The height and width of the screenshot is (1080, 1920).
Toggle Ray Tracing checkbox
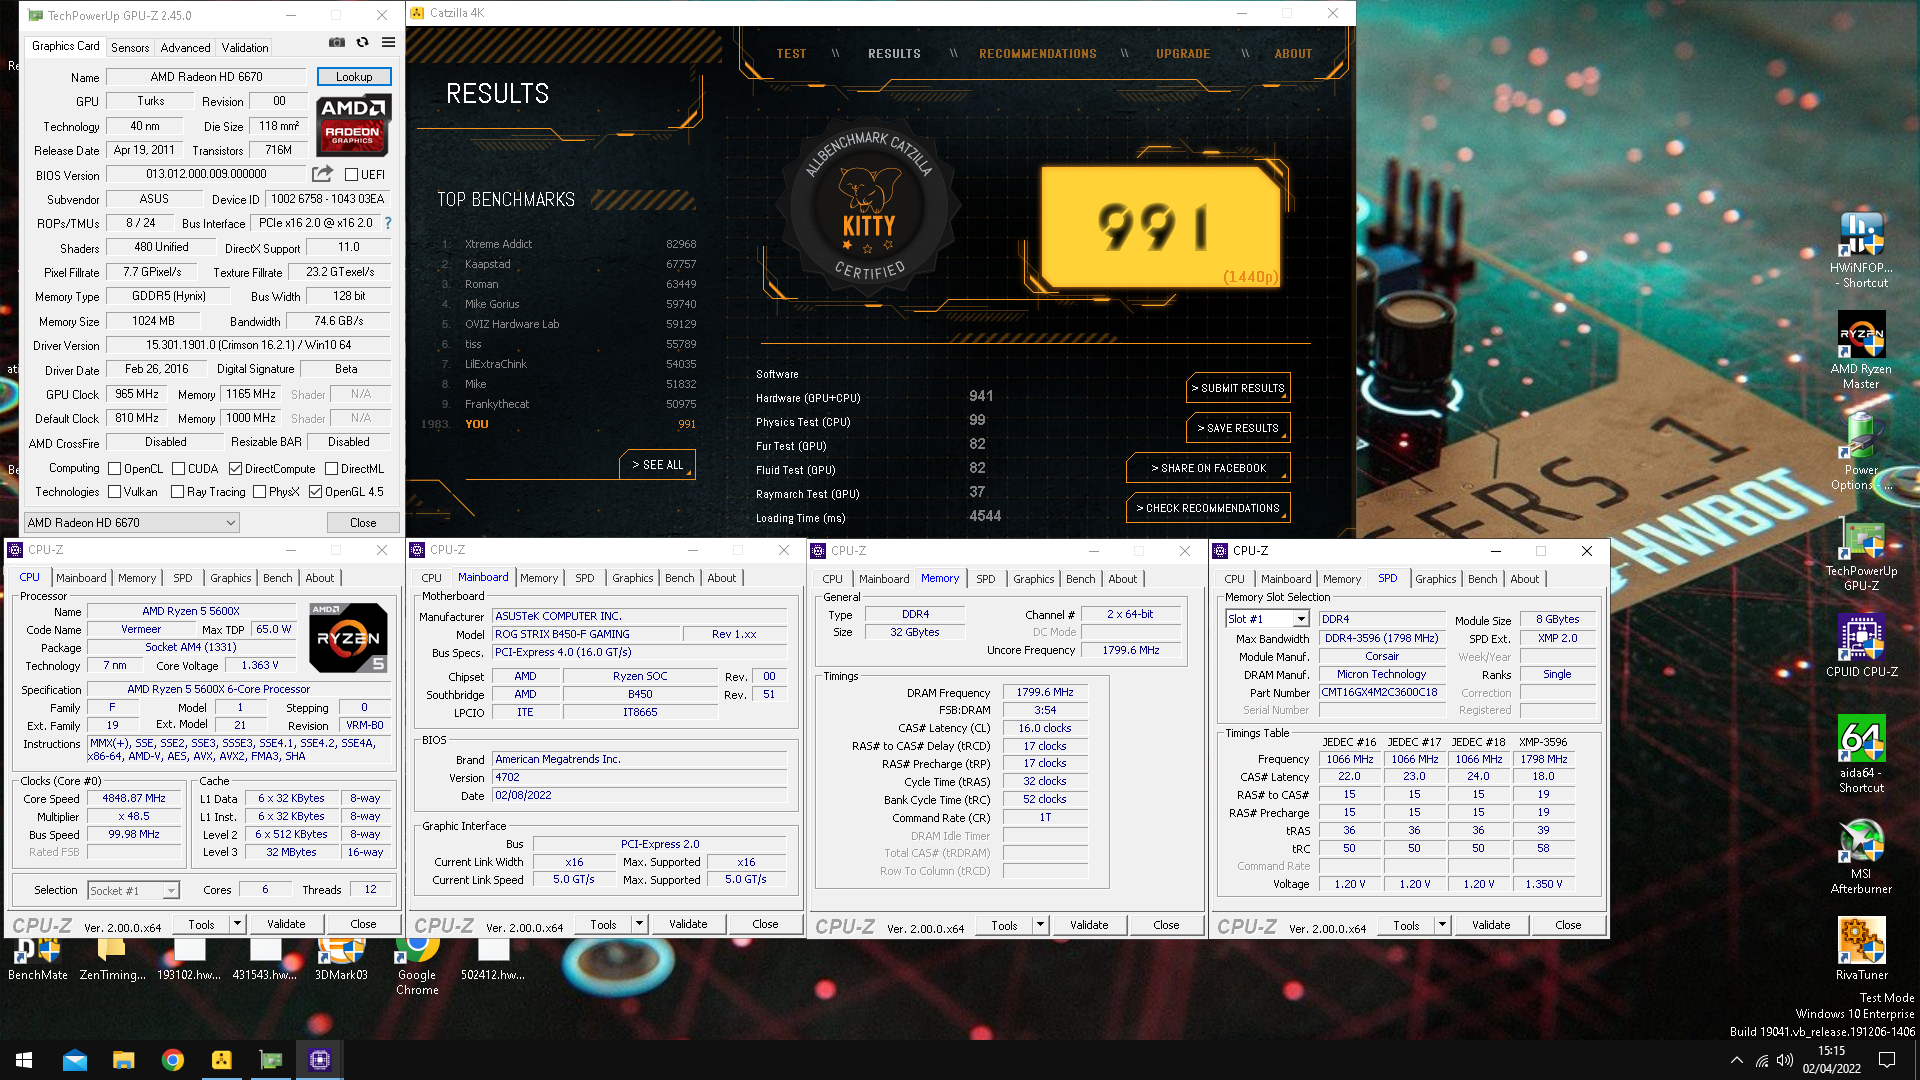point(177,492)
